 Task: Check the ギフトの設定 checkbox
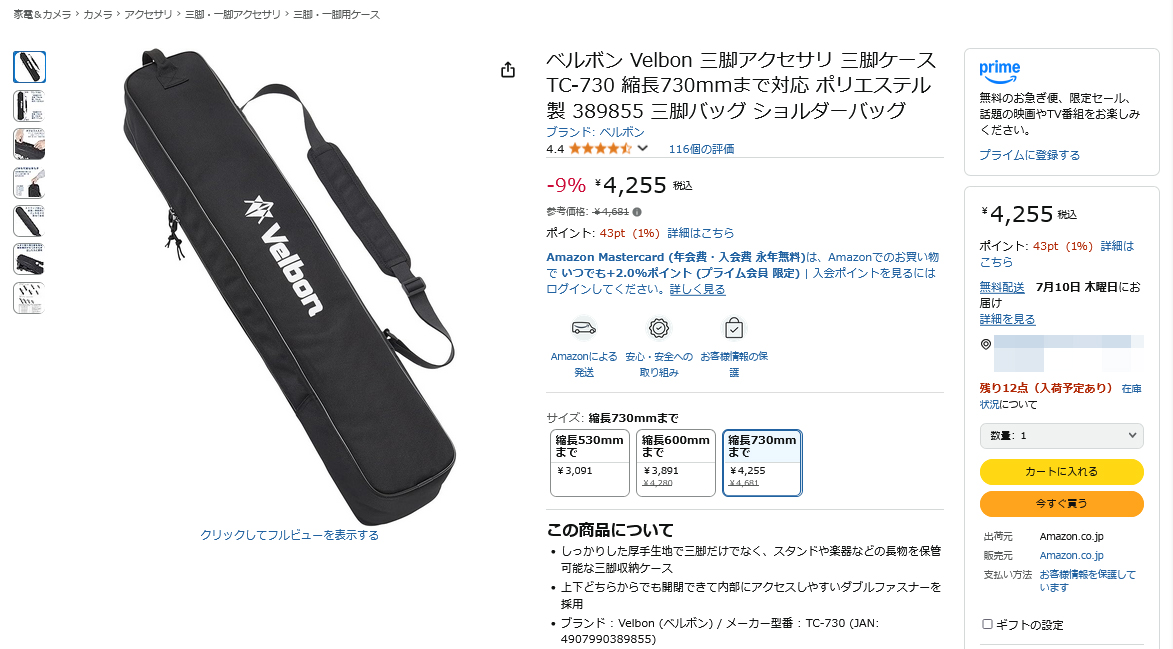pyautogui.click(x=987, y=624)
